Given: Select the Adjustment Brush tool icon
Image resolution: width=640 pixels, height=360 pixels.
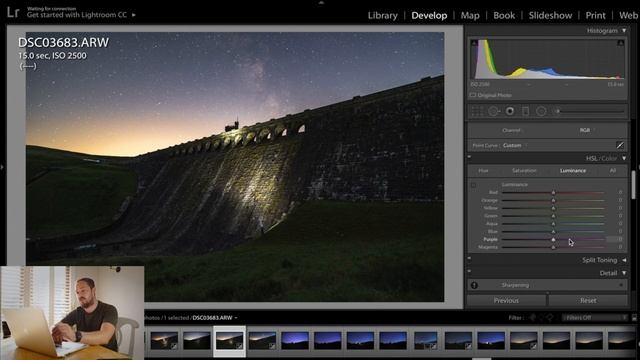Looking at the screenshot, I should pos(557,111).
